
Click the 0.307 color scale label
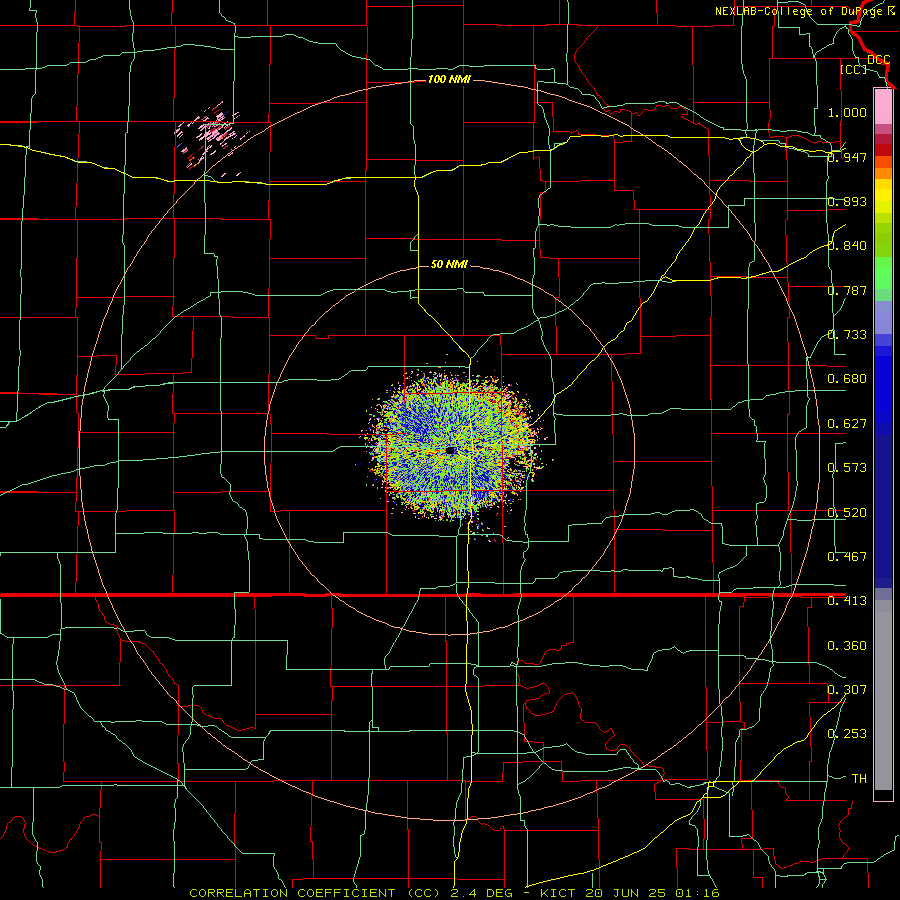(847, 690)
